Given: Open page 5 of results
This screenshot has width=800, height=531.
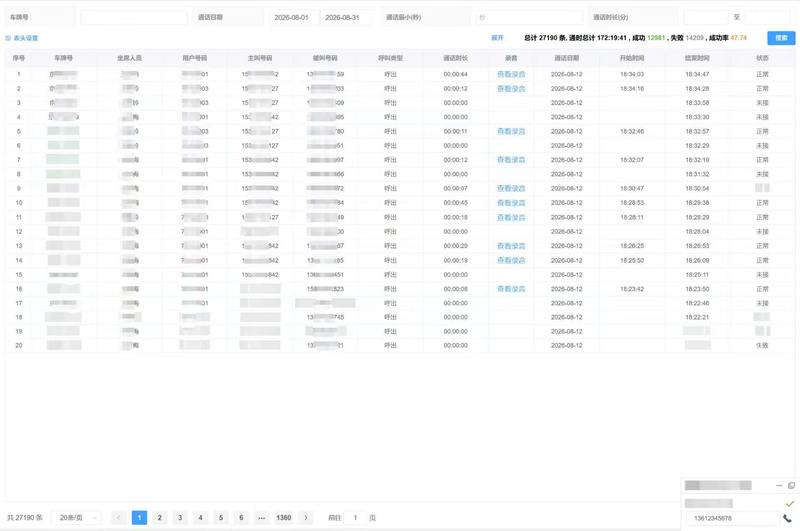Looking at the screenshot, I should click(x=221, y=518).
